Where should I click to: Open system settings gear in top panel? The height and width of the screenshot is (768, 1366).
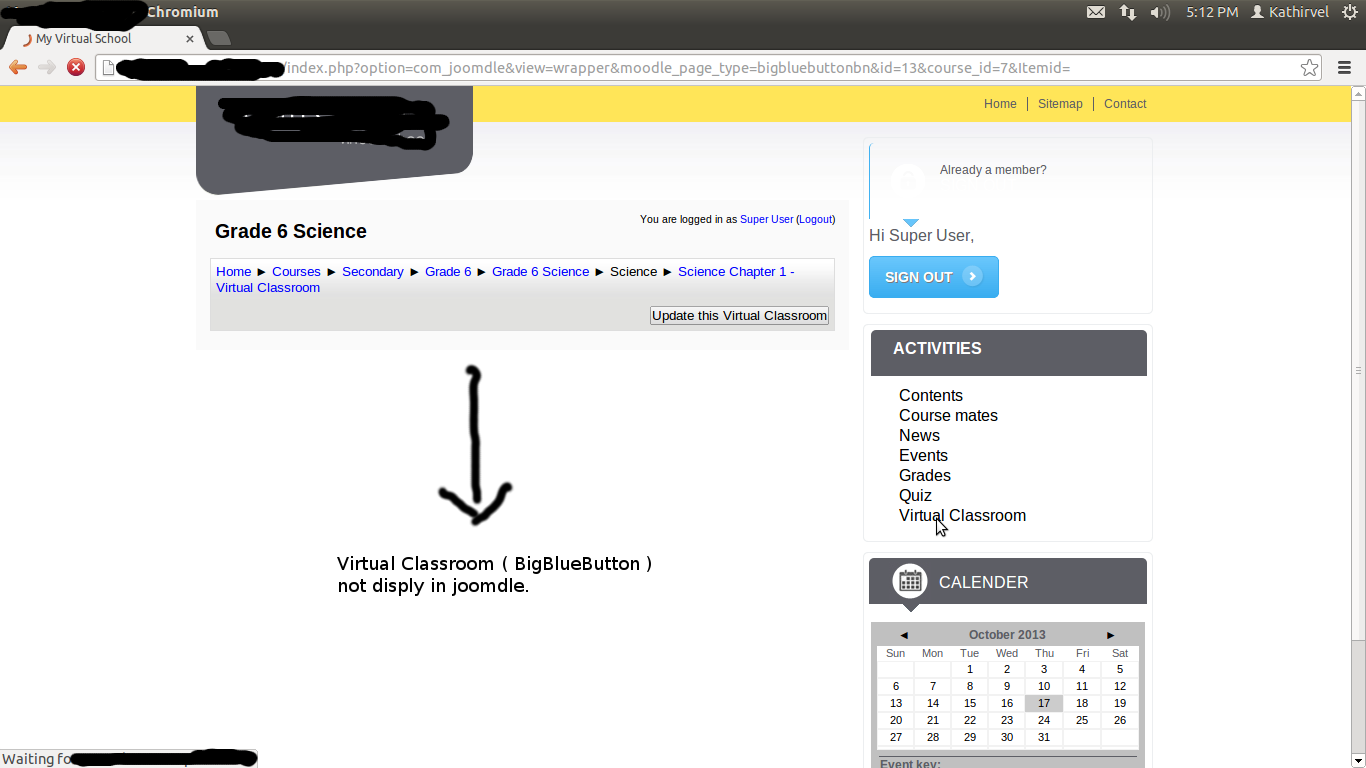click(1349, 12)
